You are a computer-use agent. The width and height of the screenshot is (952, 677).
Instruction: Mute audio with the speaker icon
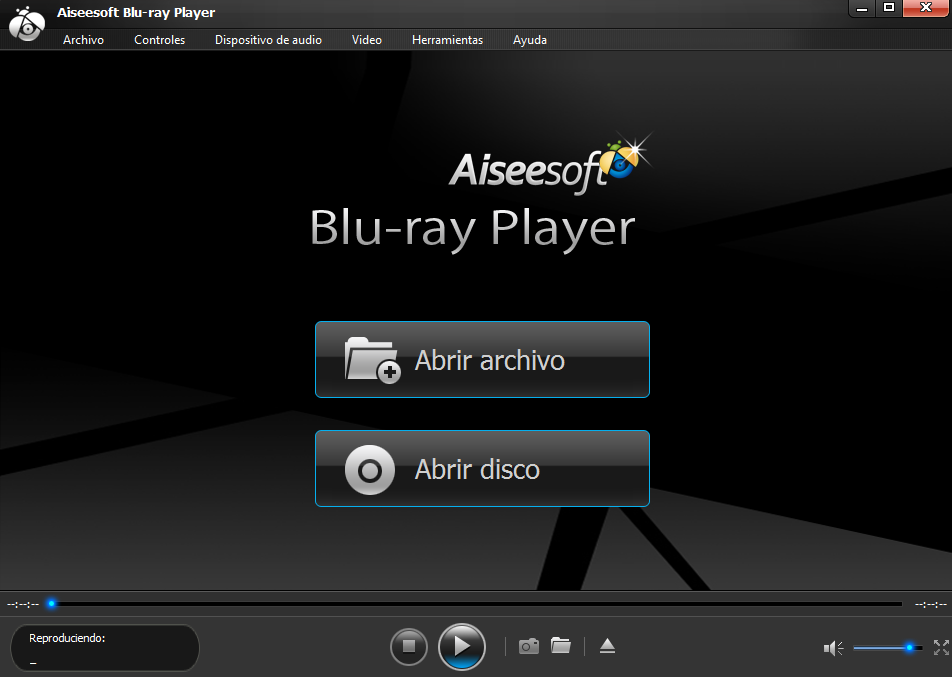[x=833, y=648]
